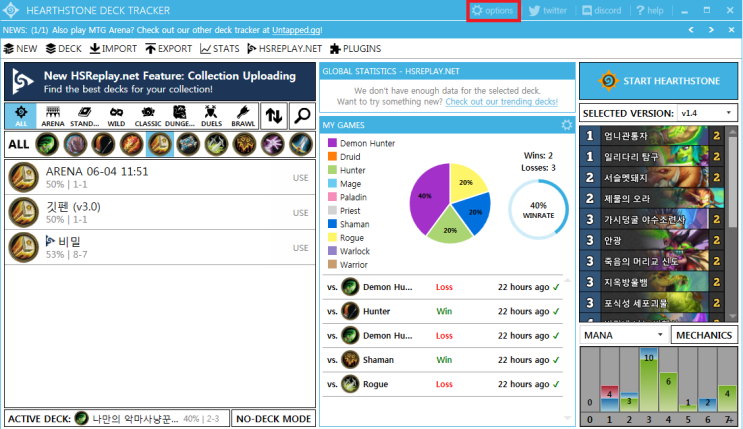Open the MANA chart type dropdown
Image resolution: width=743 pixels, height=429 pixels.
(x=624, y=335)
